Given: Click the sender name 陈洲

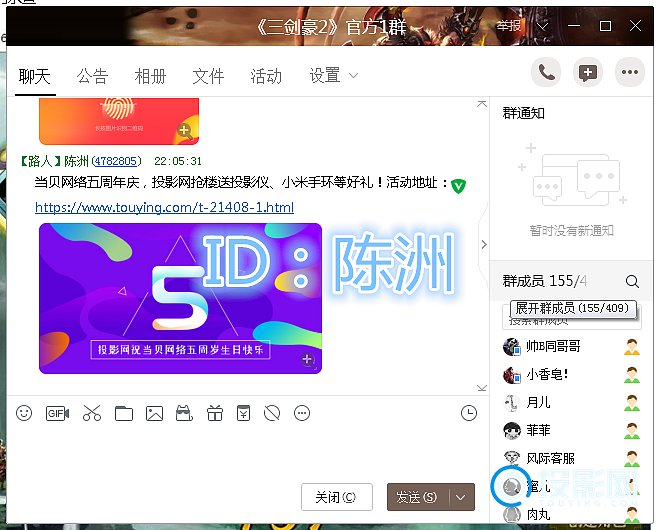Looking at the screenshot, I should (x=76, y=161).
